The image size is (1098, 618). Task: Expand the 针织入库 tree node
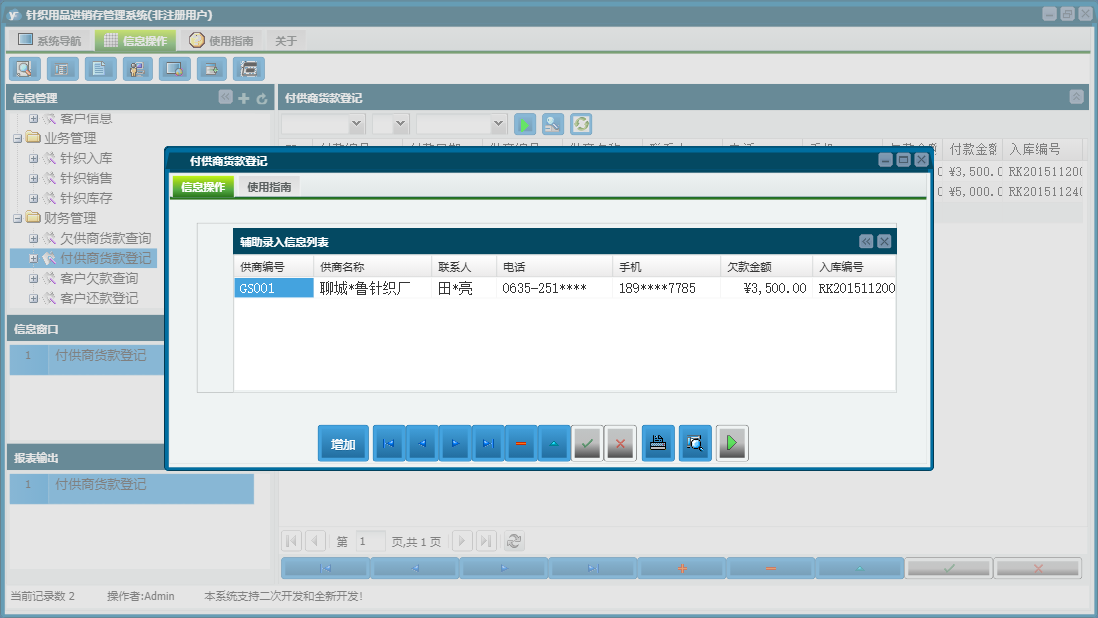click(x=33, y=158)
